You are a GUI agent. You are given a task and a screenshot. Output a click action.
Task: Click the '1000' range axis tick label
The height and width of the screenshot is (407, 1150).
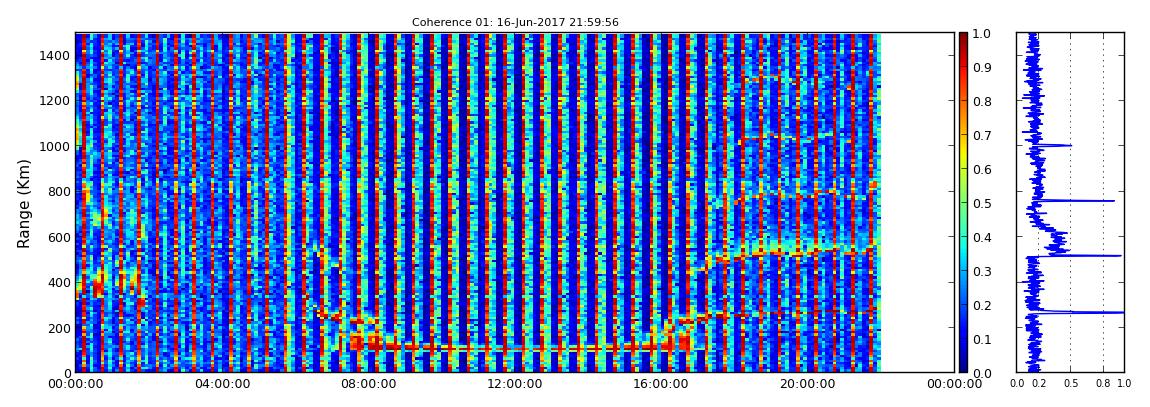tap(54, 146)
